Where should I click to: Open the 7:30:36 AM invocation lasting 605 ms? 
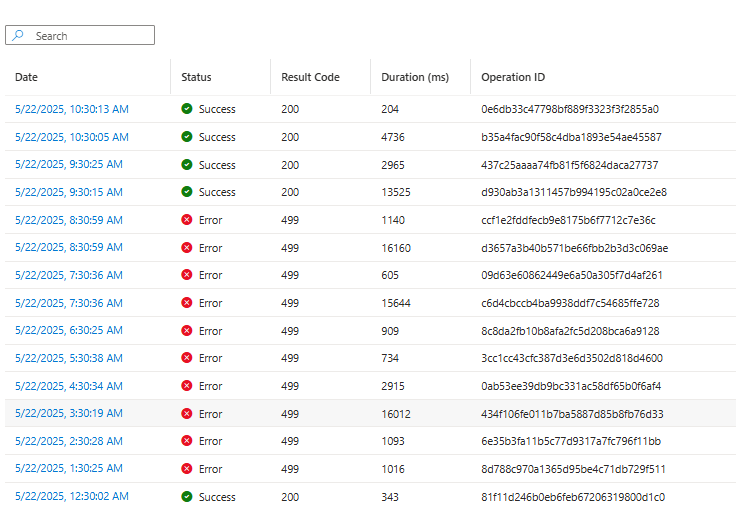[69, 275]
